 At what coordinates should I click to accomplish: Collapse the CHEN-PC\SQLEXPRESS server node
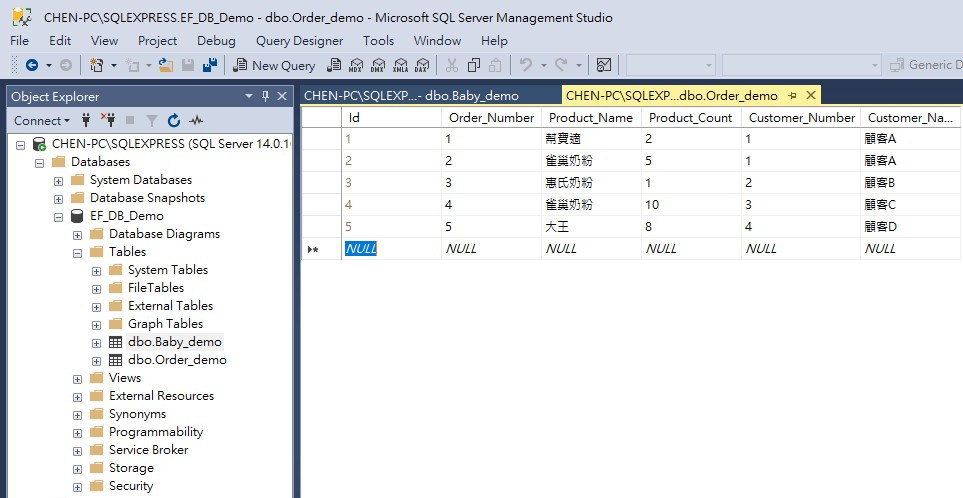click(20, 145)
